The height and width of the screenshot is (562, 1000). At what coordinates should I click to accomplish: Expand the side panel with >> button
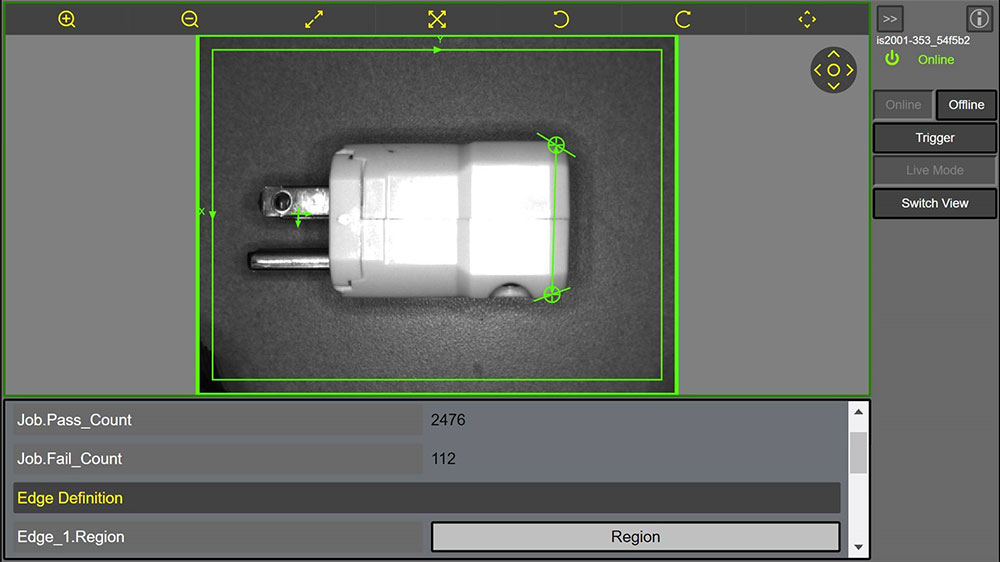coord(890,19)
